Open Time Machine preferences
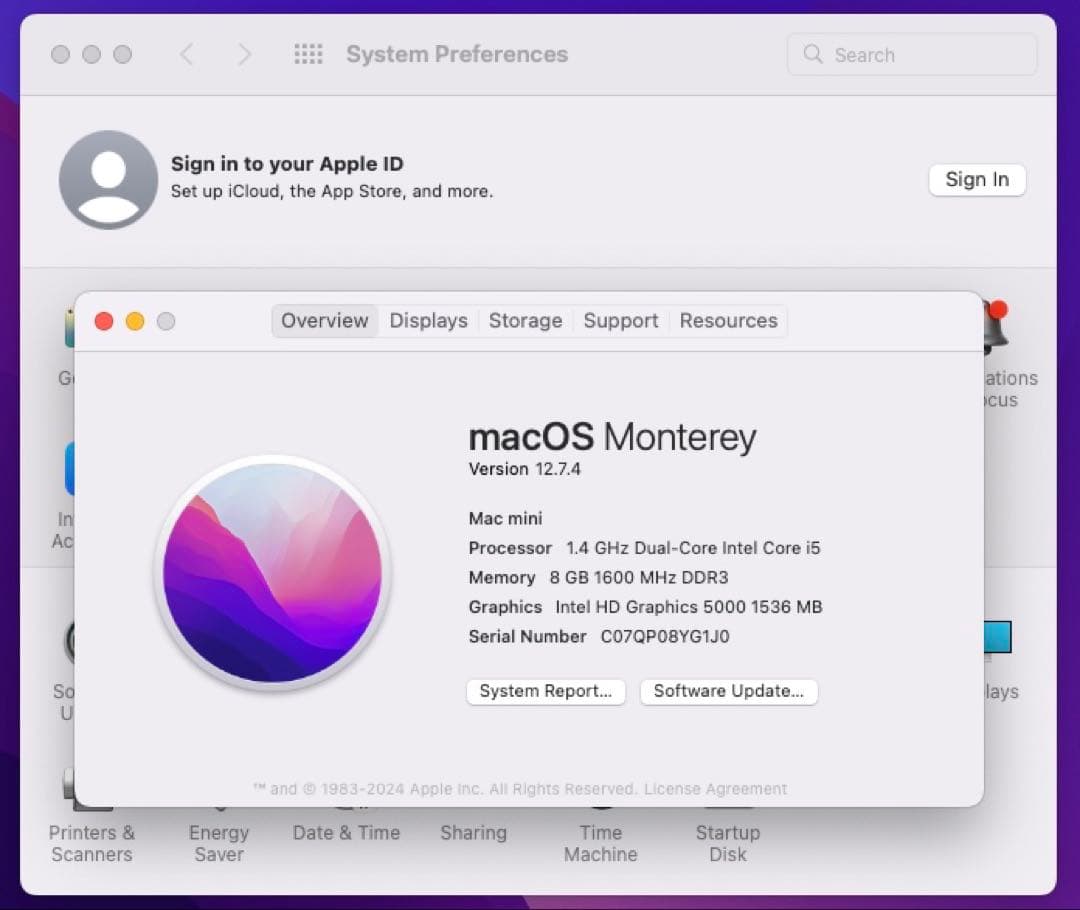The width and height of the screenshot is (1080, 910). coord(600,843)
